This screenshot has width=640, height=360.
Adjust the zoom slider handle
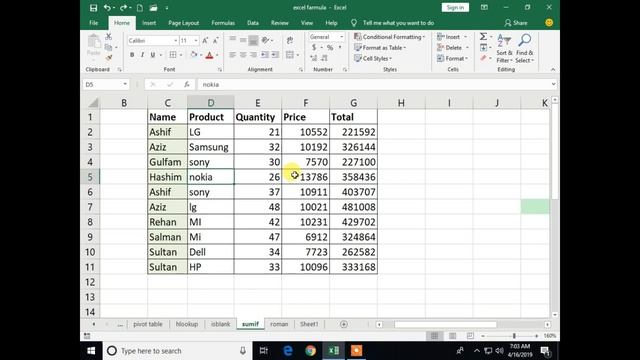coord(514,336)
